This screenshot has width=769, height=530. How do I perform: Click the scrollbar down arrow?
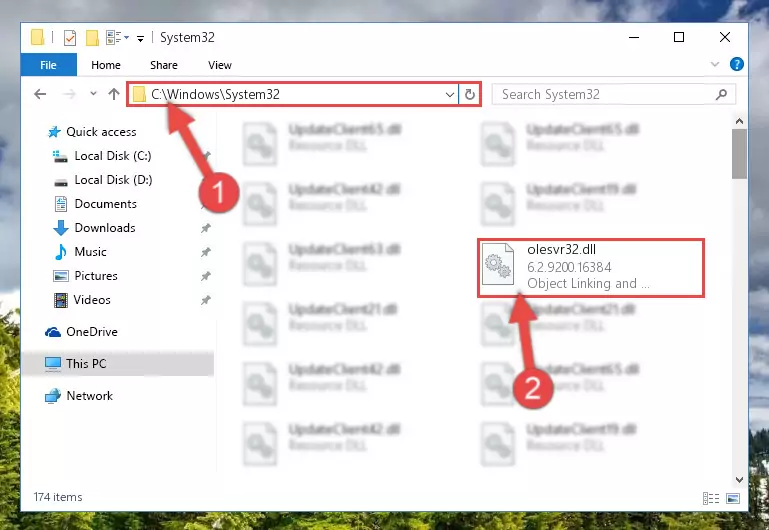point(739,480)
